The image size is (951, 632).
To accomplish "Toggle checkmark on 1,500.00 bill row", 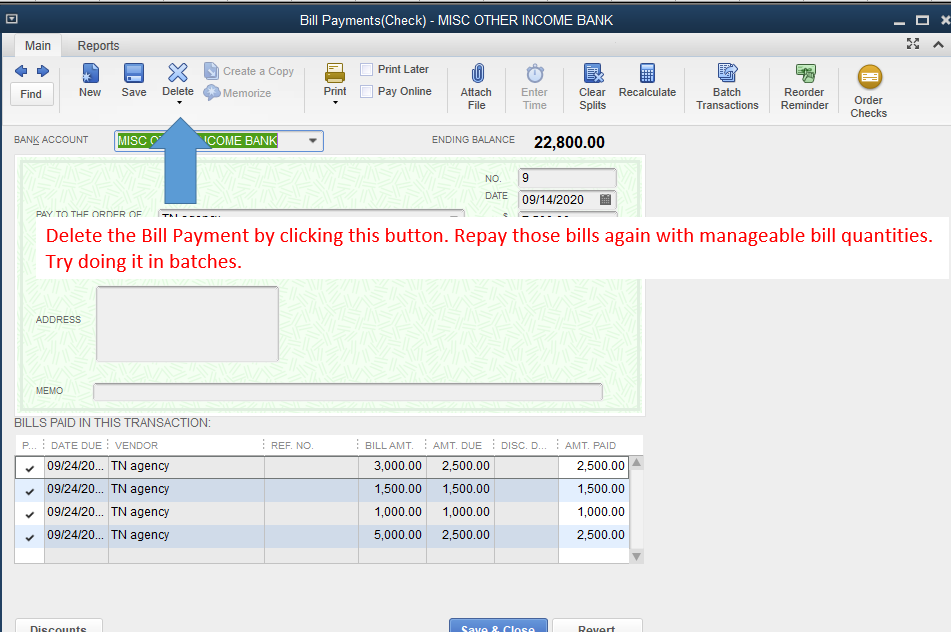I will tap(30, 491).
